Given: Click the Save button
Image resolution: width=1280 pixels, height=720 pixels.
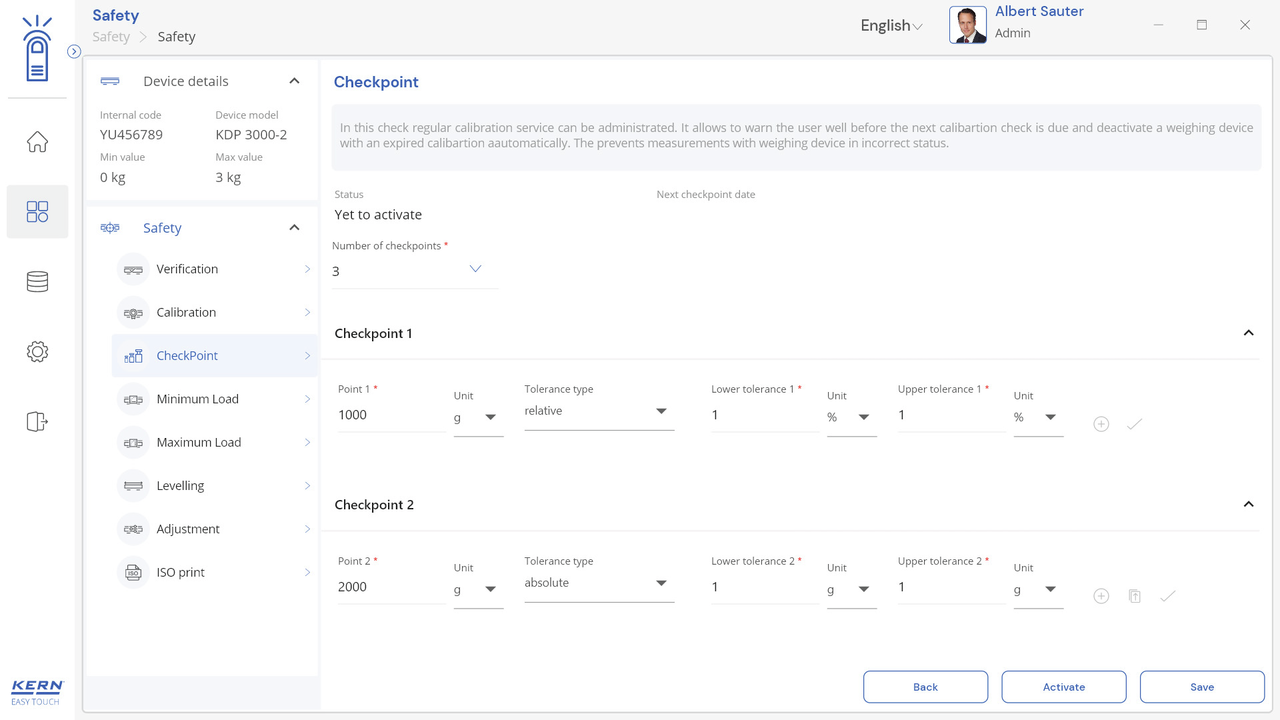Looking at the screenshot, I should tap(1201, 687).
